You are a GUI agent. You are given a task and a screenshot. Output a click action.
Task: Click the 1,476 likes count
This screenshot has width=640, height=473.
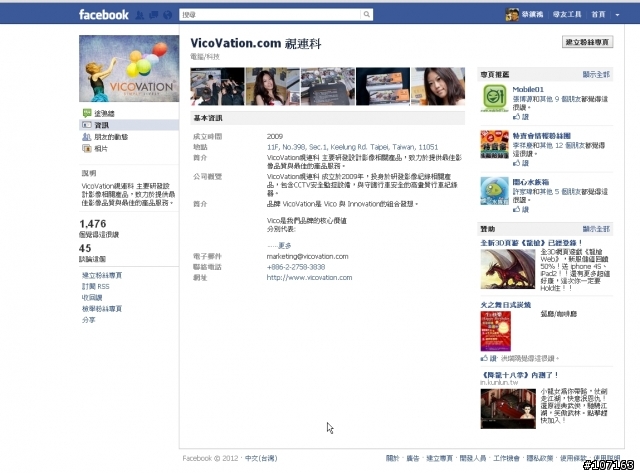point(93,224)
